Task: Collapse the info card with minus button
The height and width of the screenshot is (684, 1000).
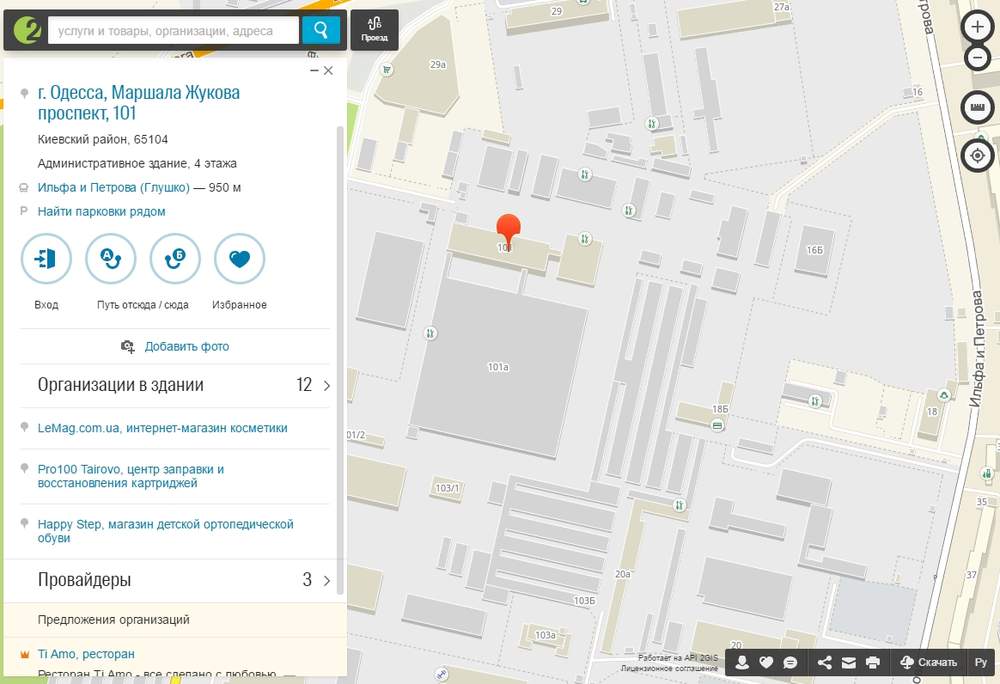Action: [x=314, y=70]
